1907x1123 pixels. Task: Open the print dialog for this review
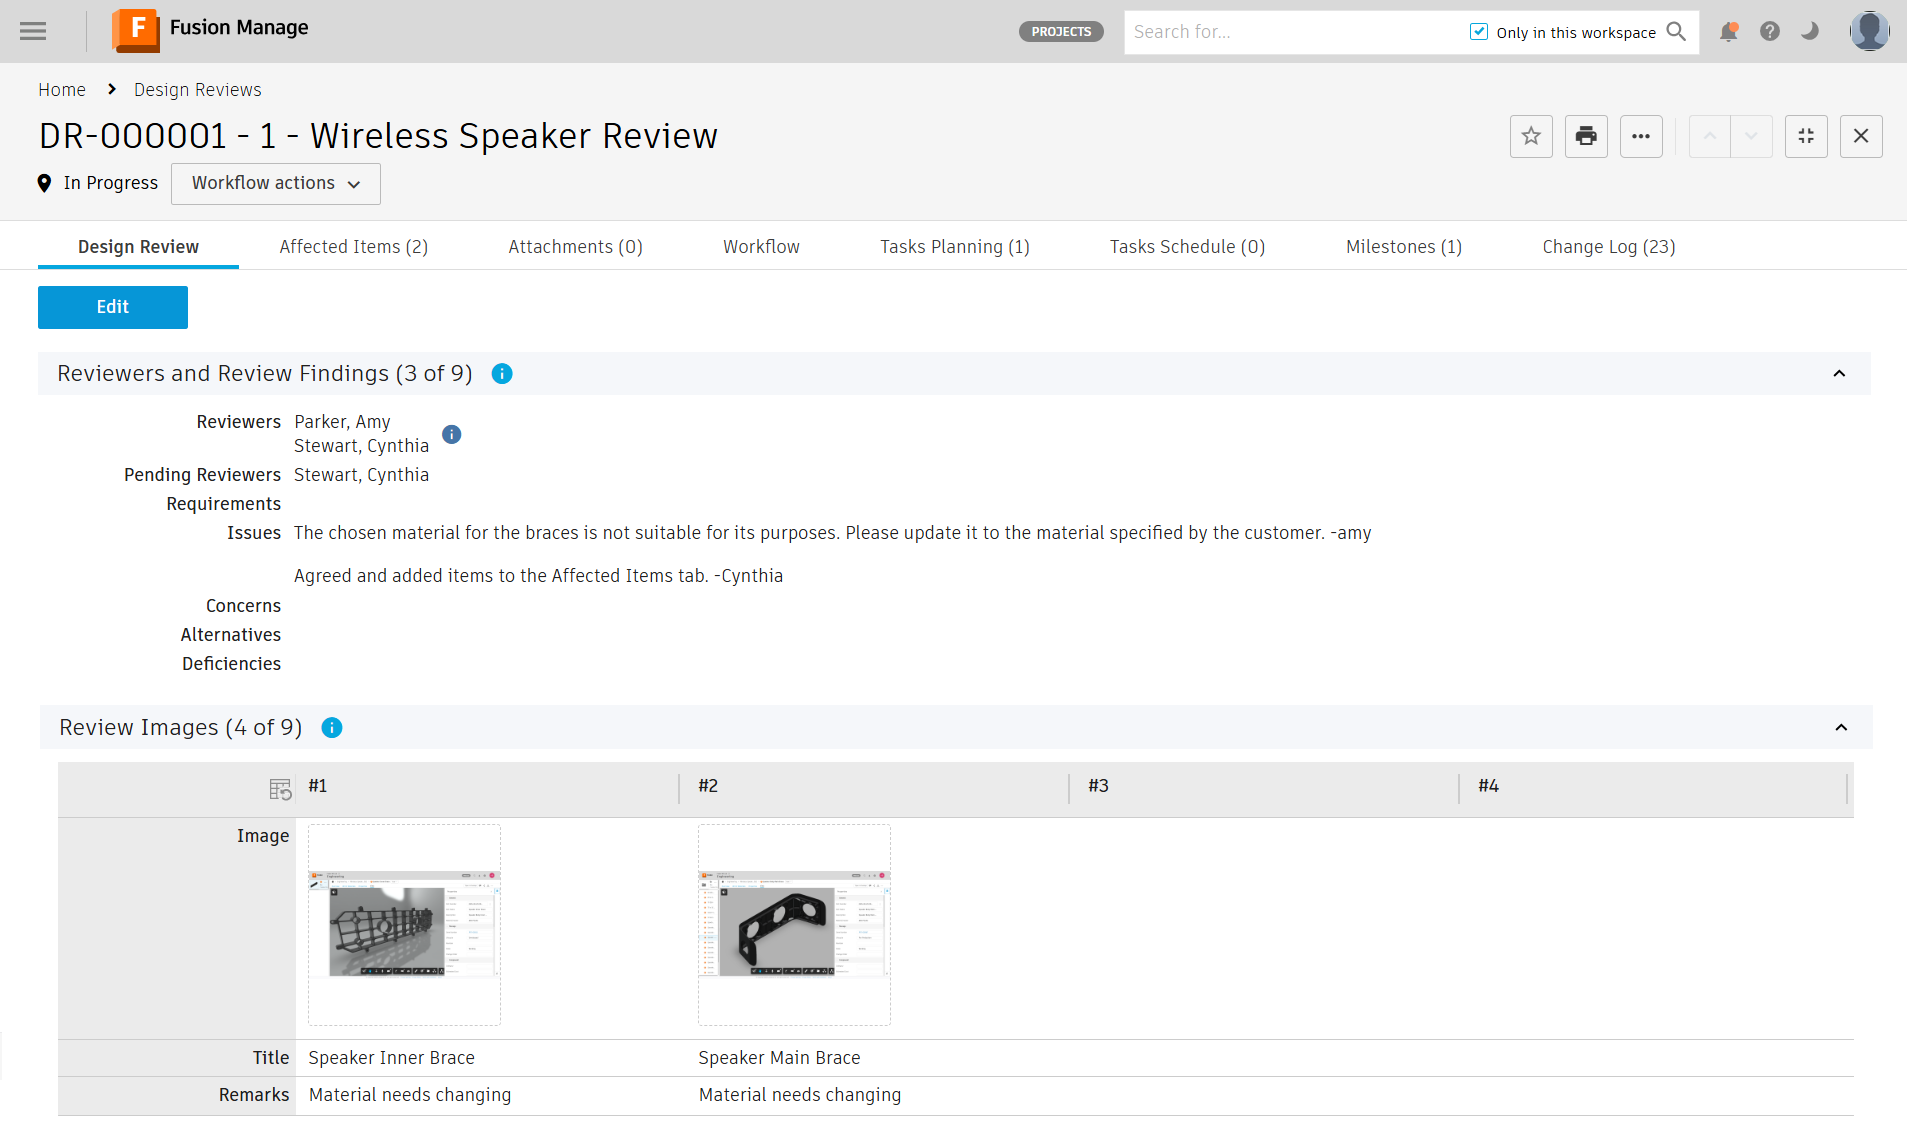(1585, 136)
